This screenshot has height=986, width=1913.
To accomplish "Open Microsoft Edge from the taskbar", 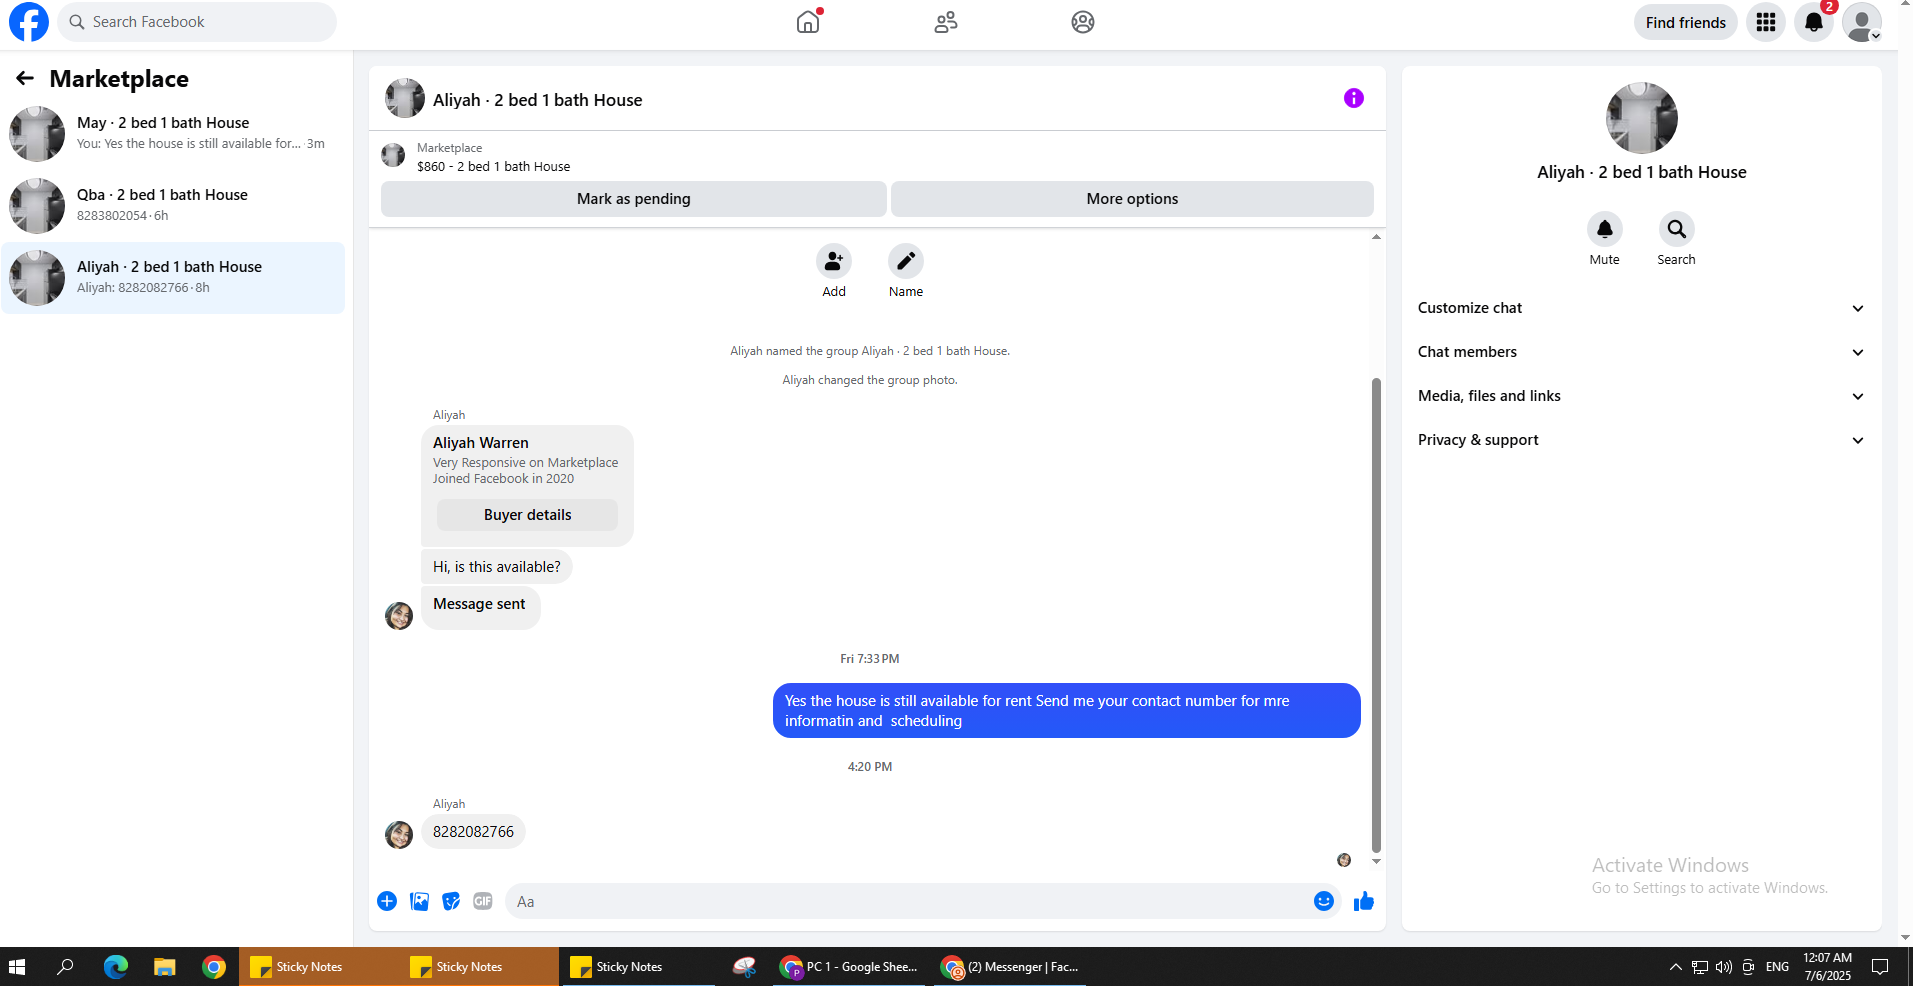I will [116, 967].
